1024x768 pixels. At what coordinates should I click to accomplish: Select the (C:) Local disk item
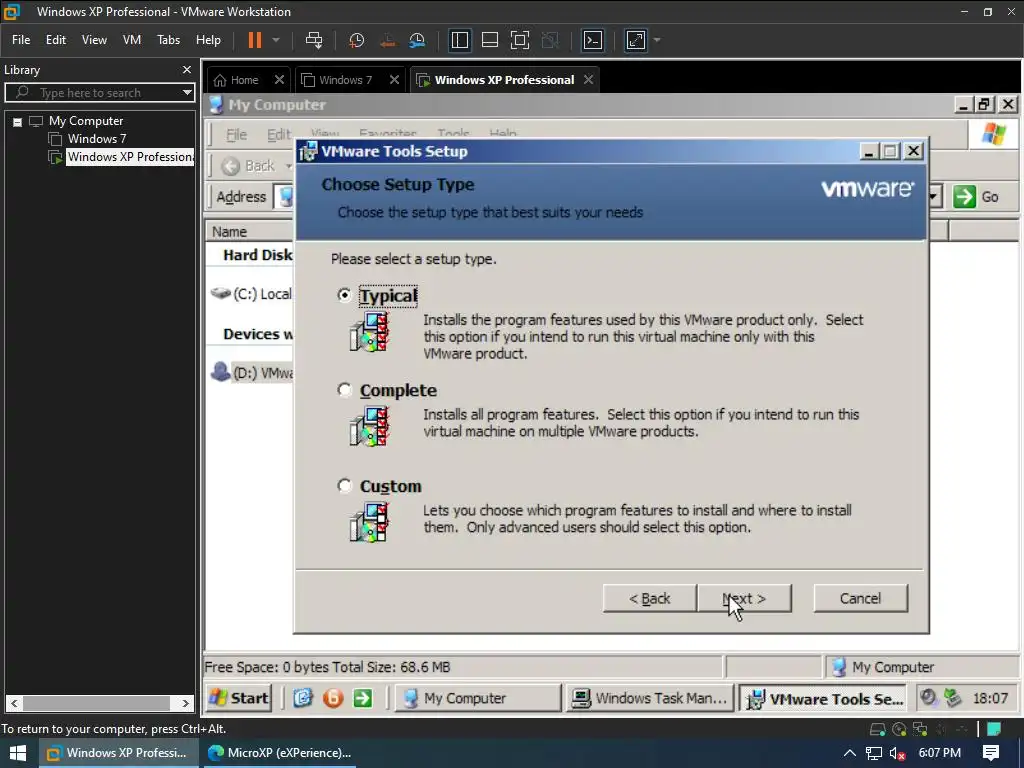click(252, 294)
